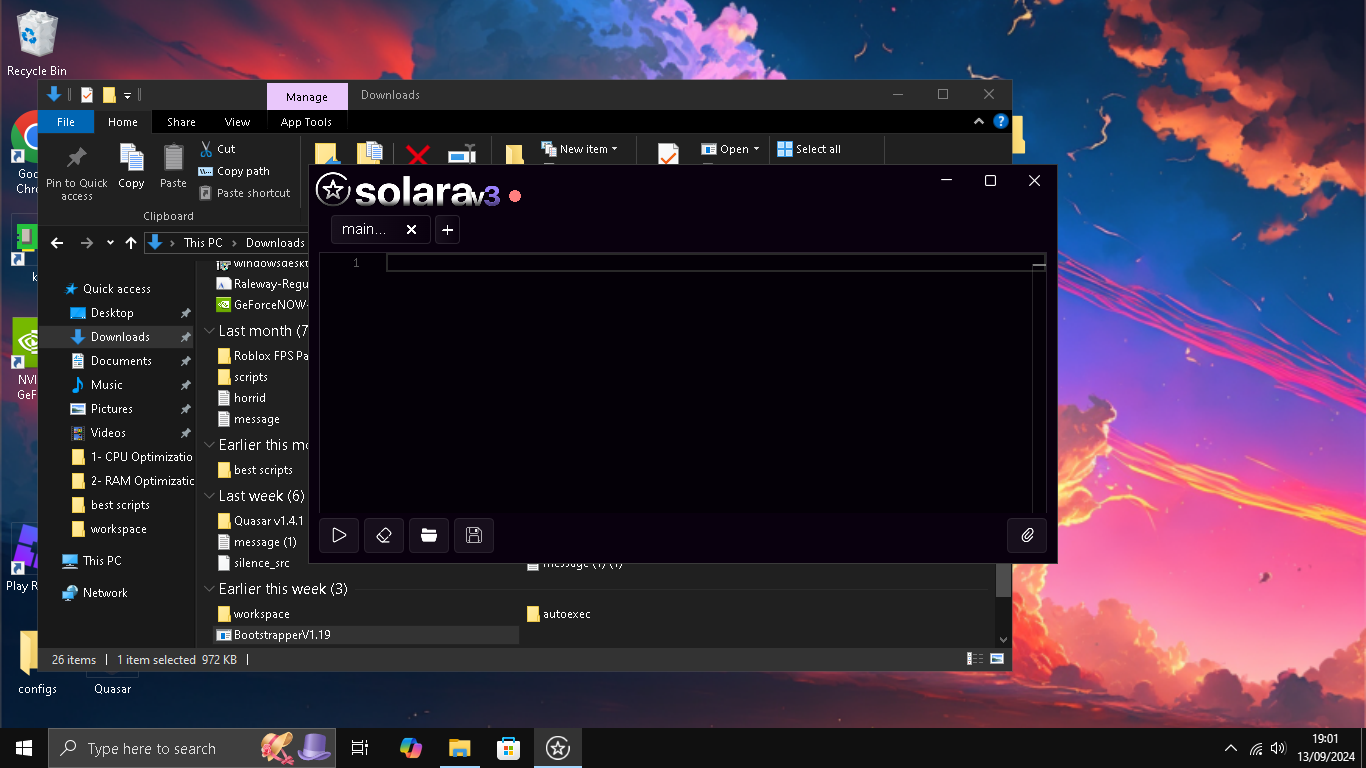Open the New item dropdown
1366x768 pixels.
pos(580,149)
